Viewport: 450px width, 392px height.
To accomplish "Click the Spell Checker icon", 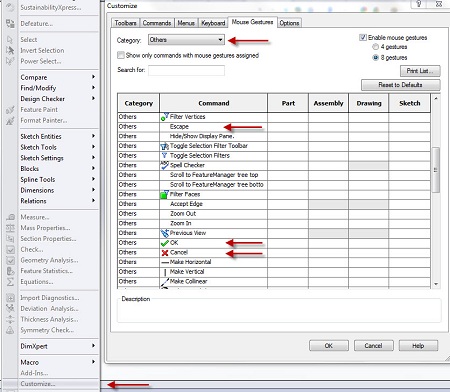I will pos(164,165).
